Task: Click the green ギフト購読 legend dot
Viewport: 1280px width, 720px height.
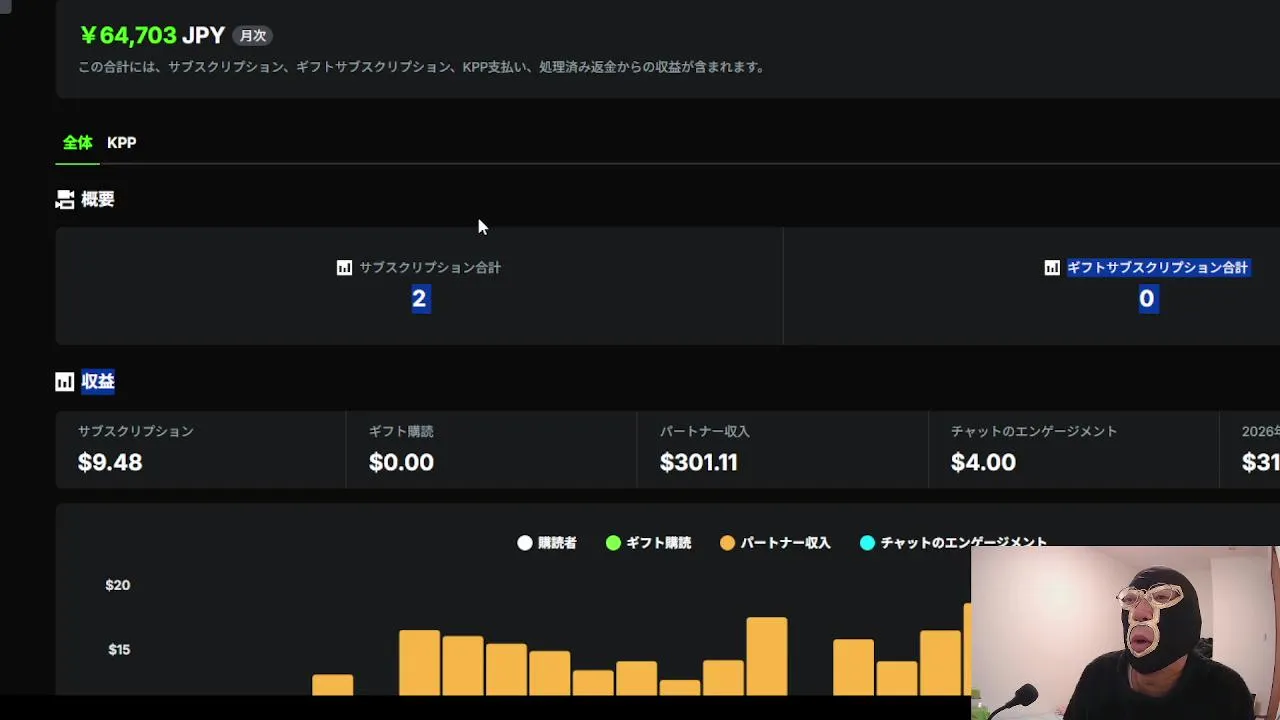Action: 613,543
